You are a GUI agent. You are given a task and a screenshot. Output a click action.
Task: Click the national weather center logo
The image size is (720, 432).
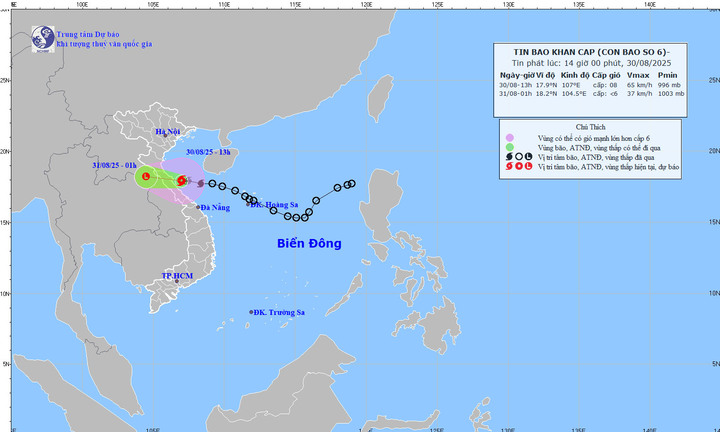[43, 38]
